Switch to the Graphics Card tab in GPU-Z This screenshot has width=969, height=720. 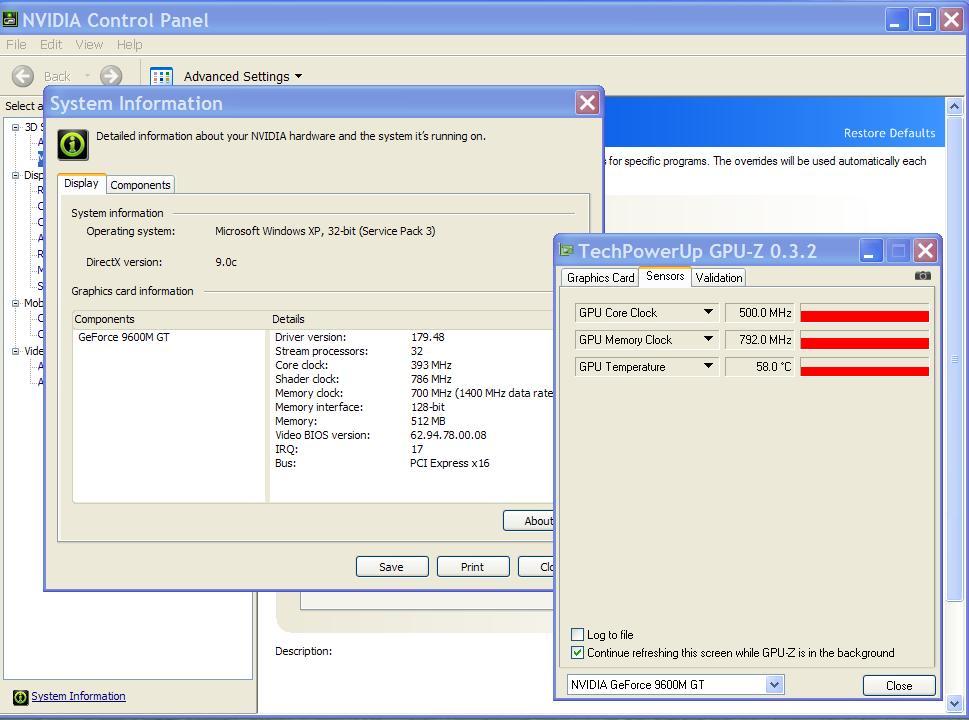pyautogui.click(x=600, y=277)
